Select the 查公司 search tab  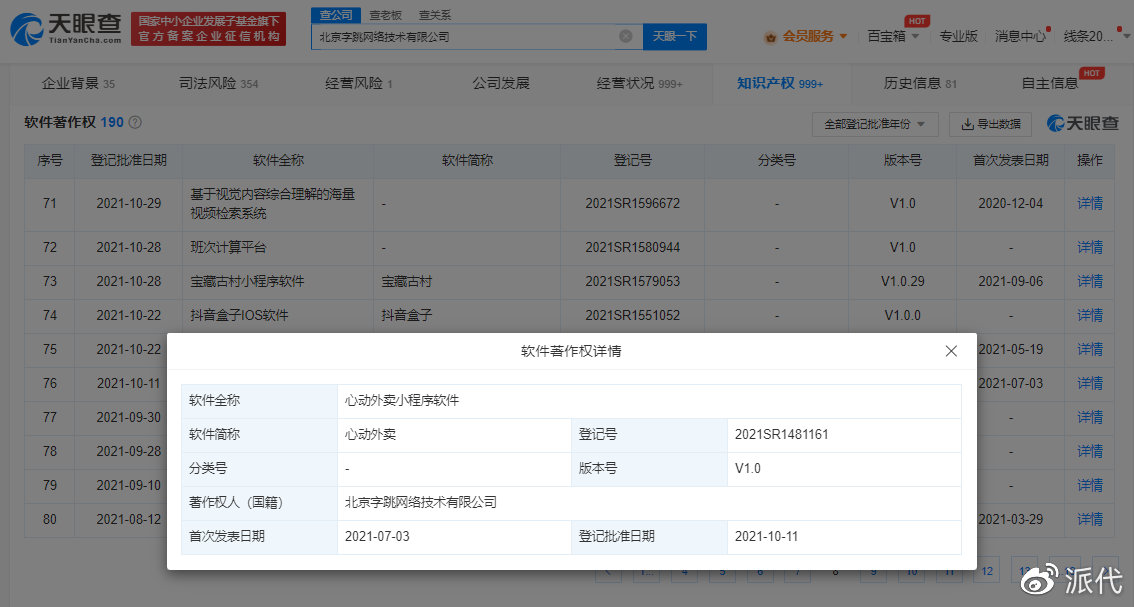(x=336, y=14)
